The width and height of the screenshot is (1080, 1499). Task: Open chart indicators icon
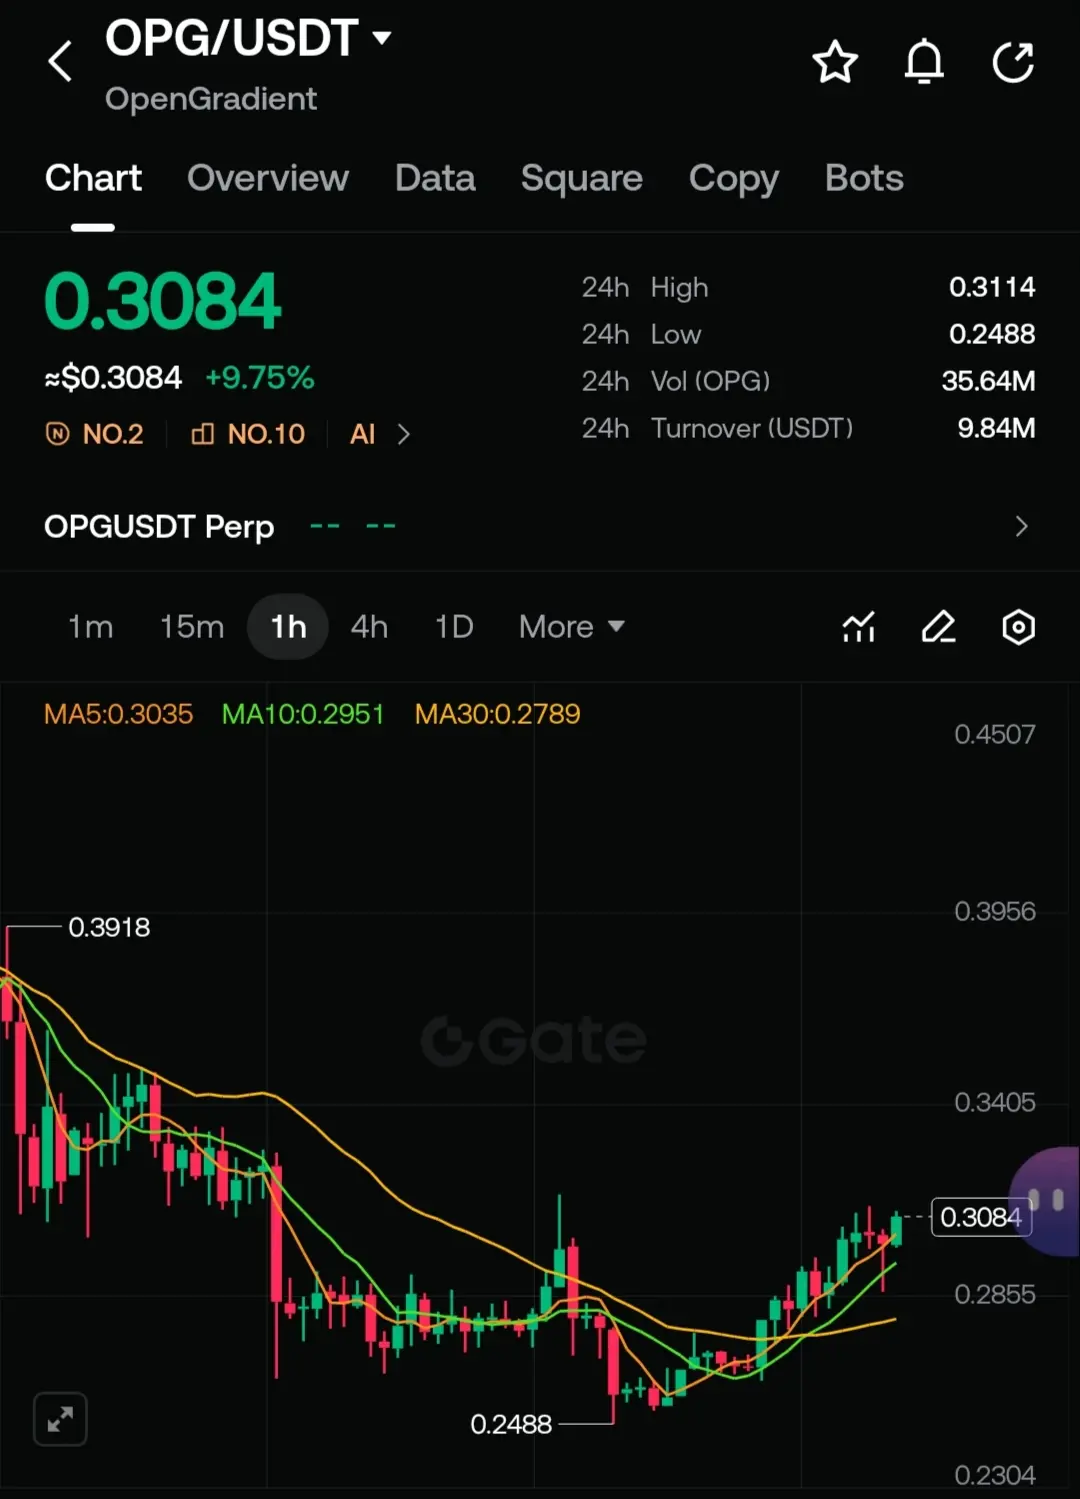click(859, 627)
